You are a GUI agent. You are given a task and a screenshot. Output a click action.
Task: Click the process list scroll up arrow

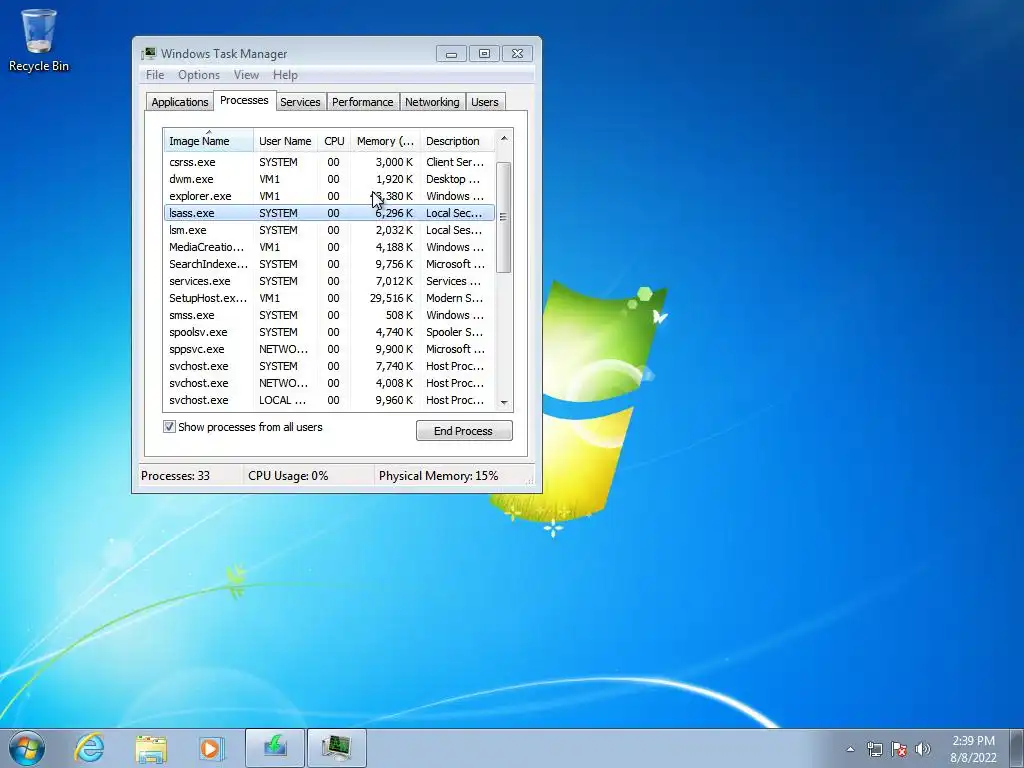coord(504,138)
